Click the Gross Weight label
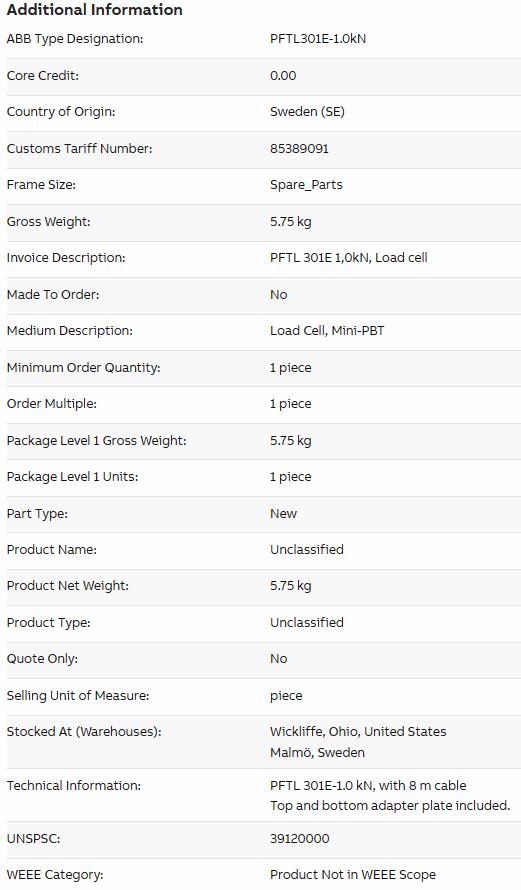The height and width of the screenshot is (890, 521). point(48,221)
